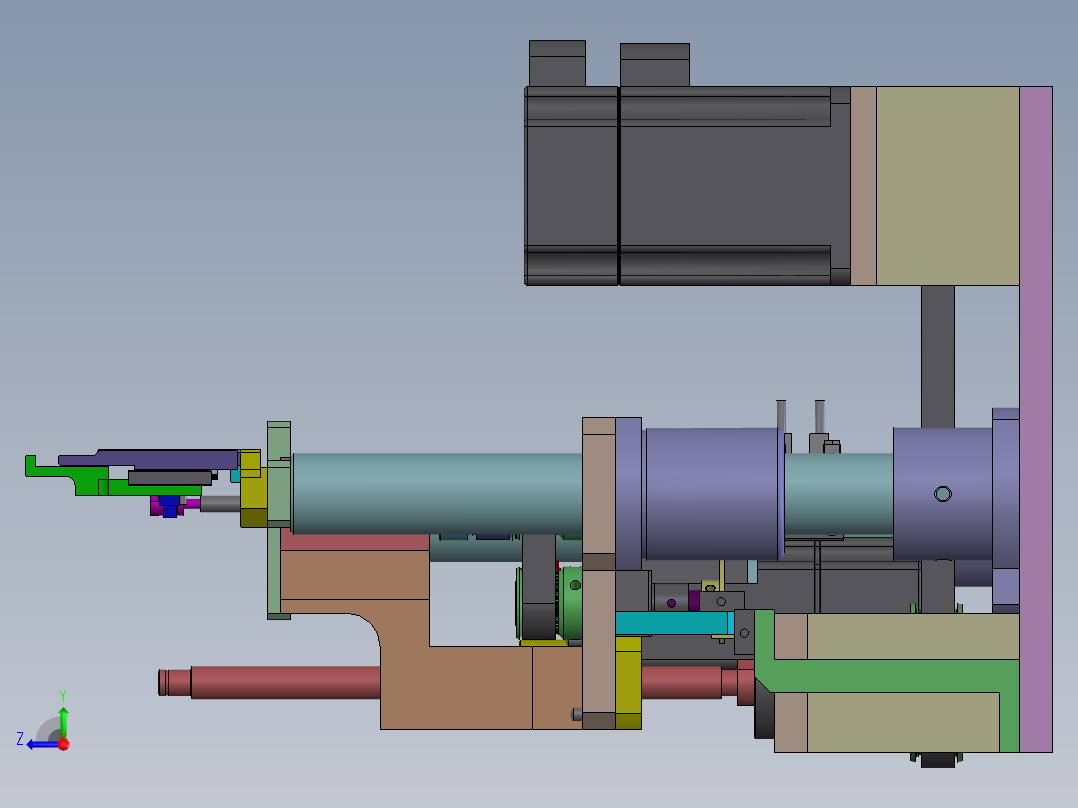Image resolution: width=1078 pixels, height=808 pixels.
Task: Select the pale green flange left of teal tube
Action: point(278,520)
